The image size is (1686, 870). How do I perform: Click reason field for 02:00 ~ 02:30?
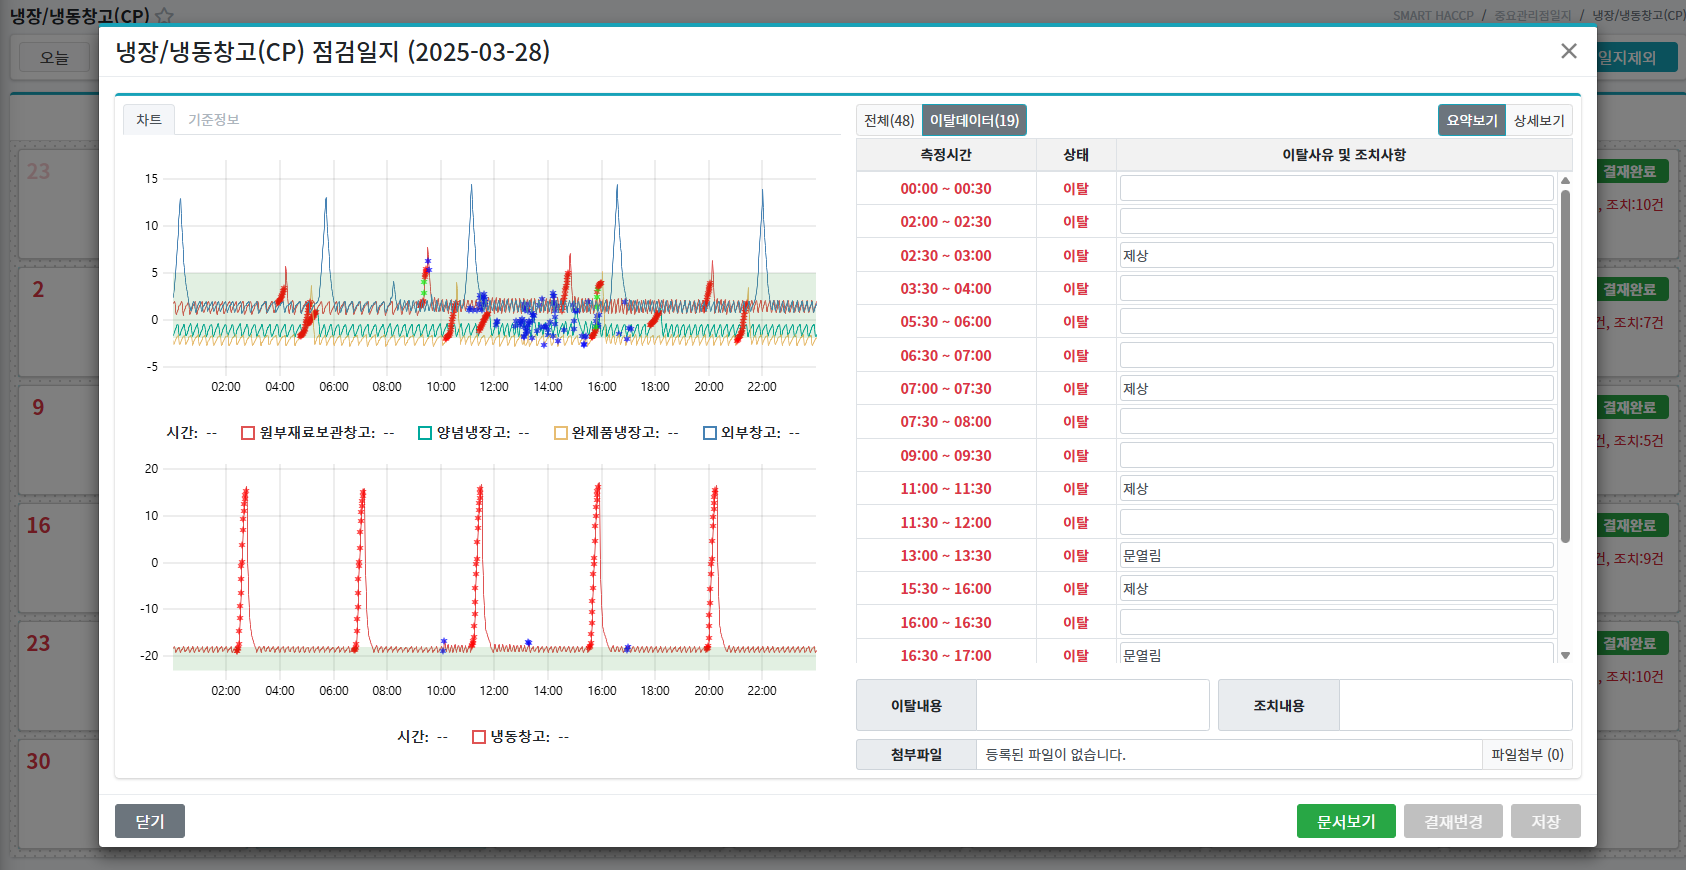(1336, 221)
